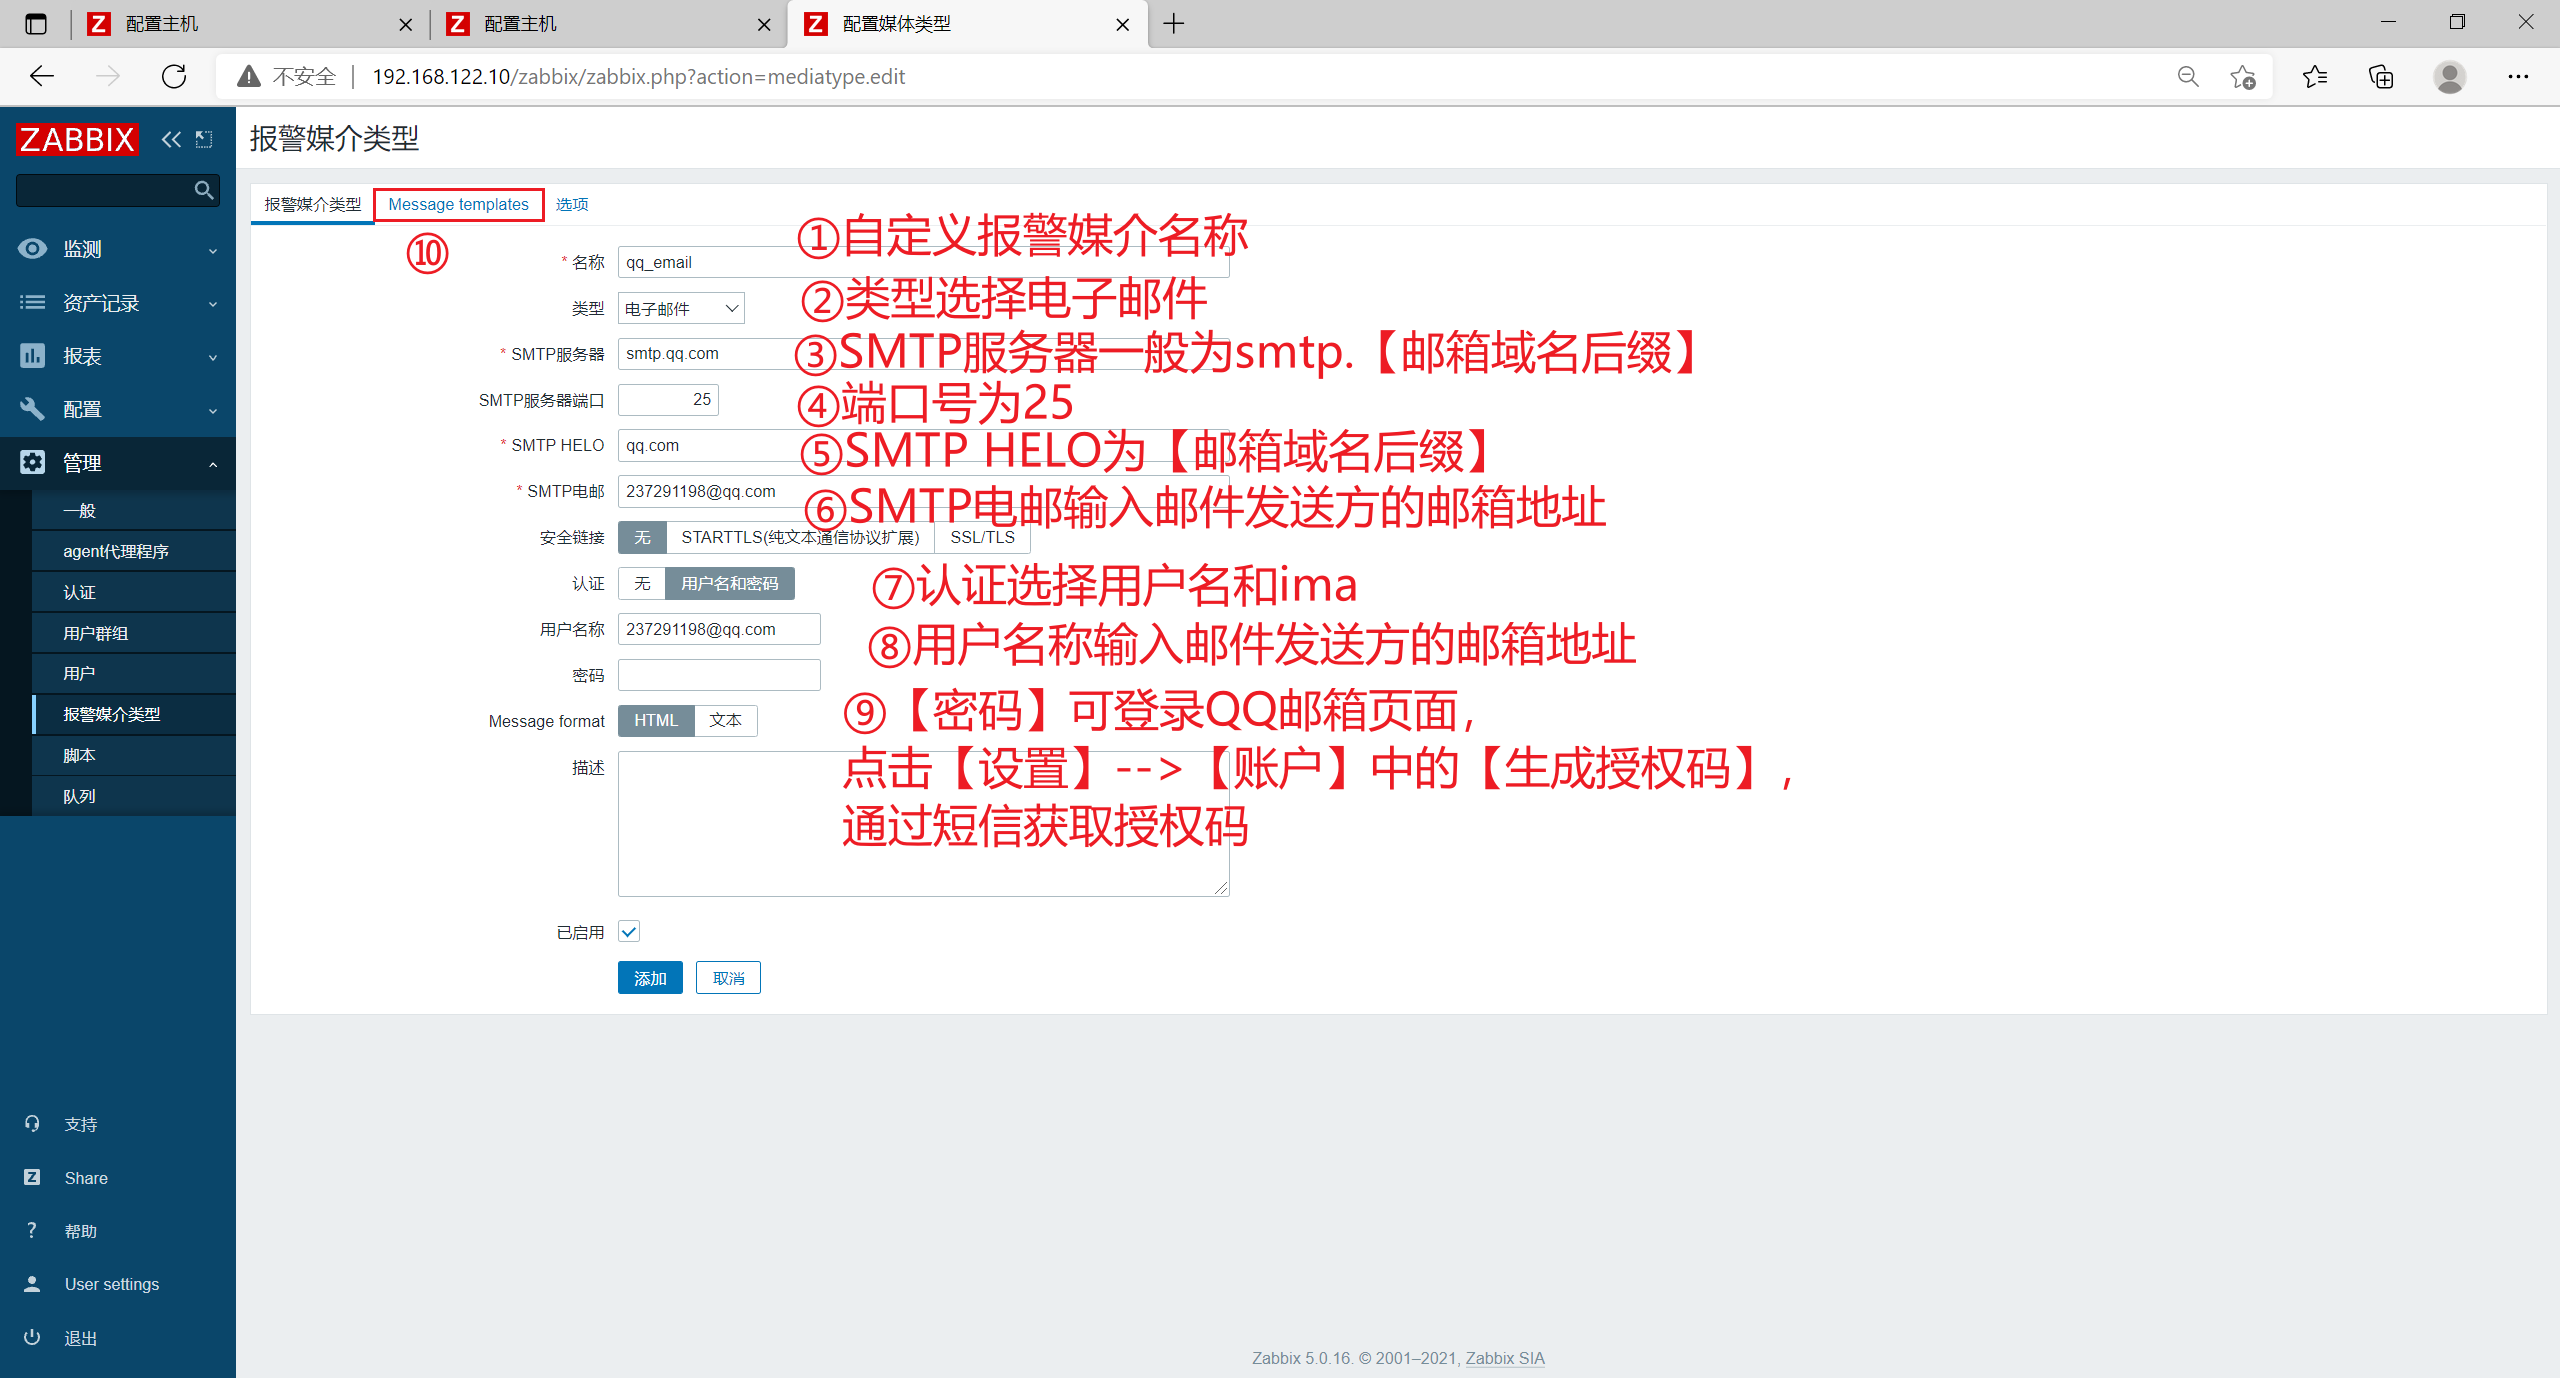Select 文本 message format
This screenshot has height=1378, width=2560.
tap(726, 721)
